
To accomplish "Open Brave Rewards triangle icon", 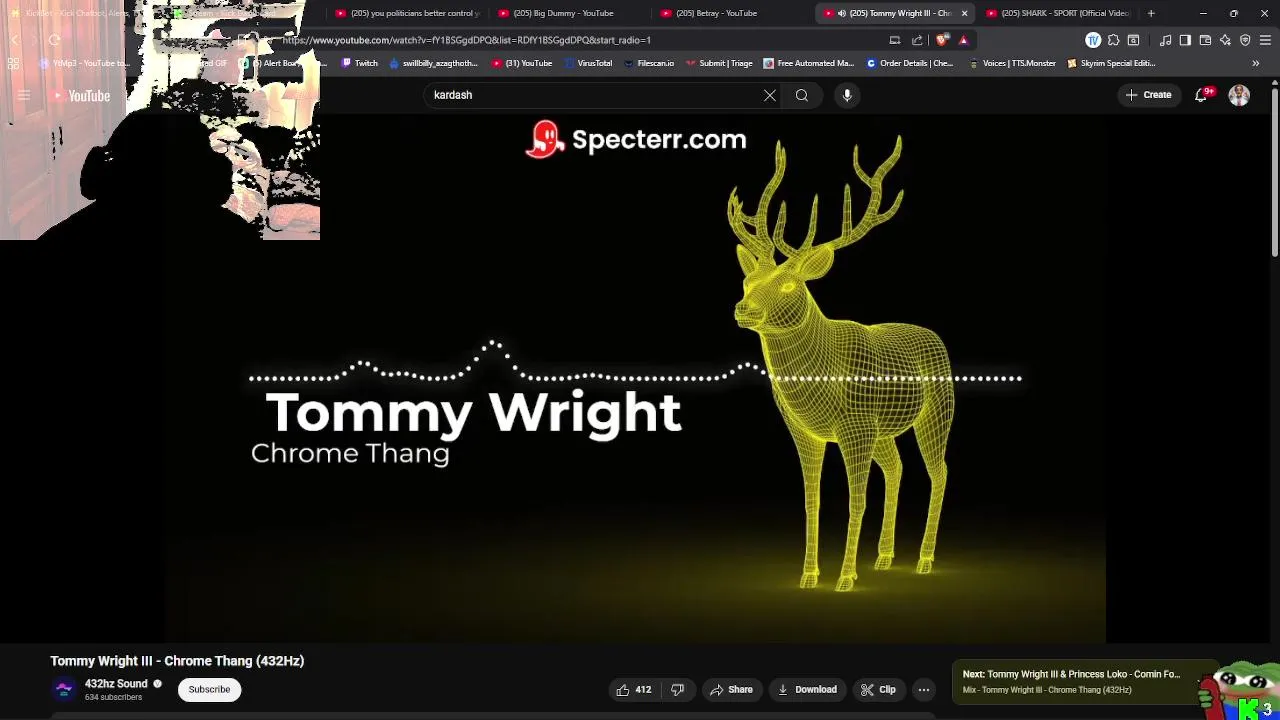I will [x=963, y=40].
